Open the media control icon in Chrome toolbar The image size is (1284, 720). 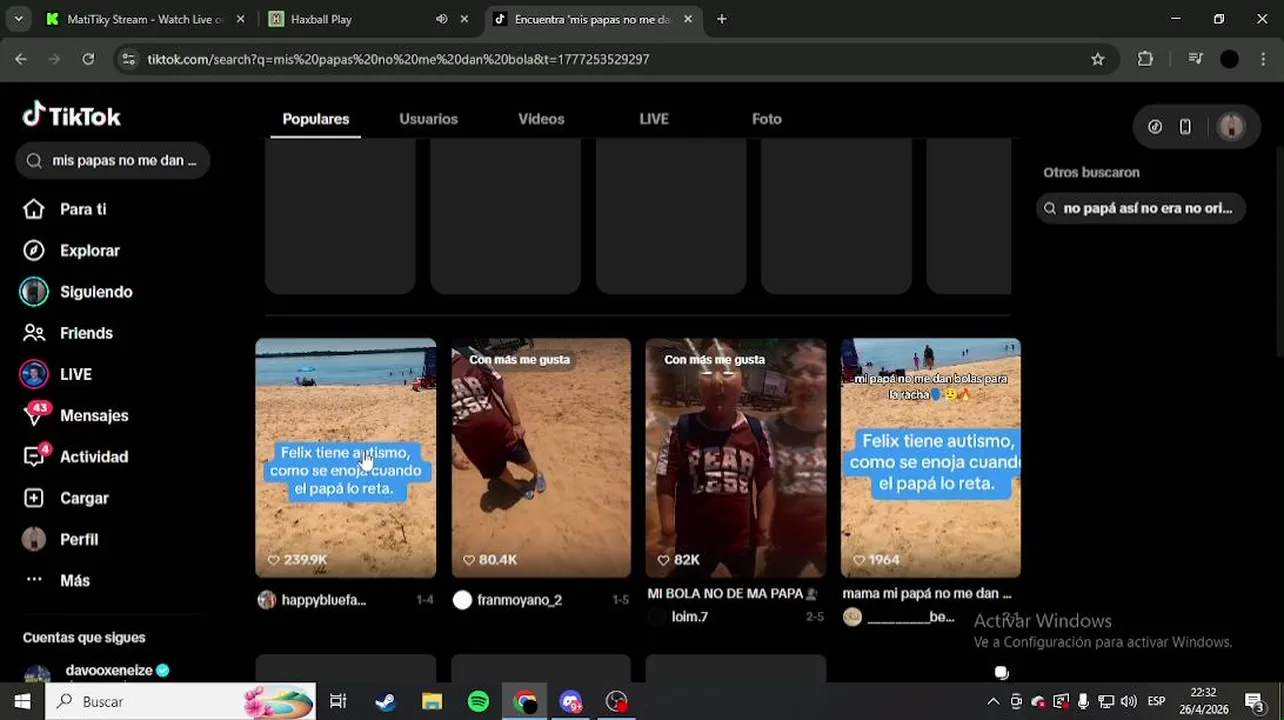1195,59
